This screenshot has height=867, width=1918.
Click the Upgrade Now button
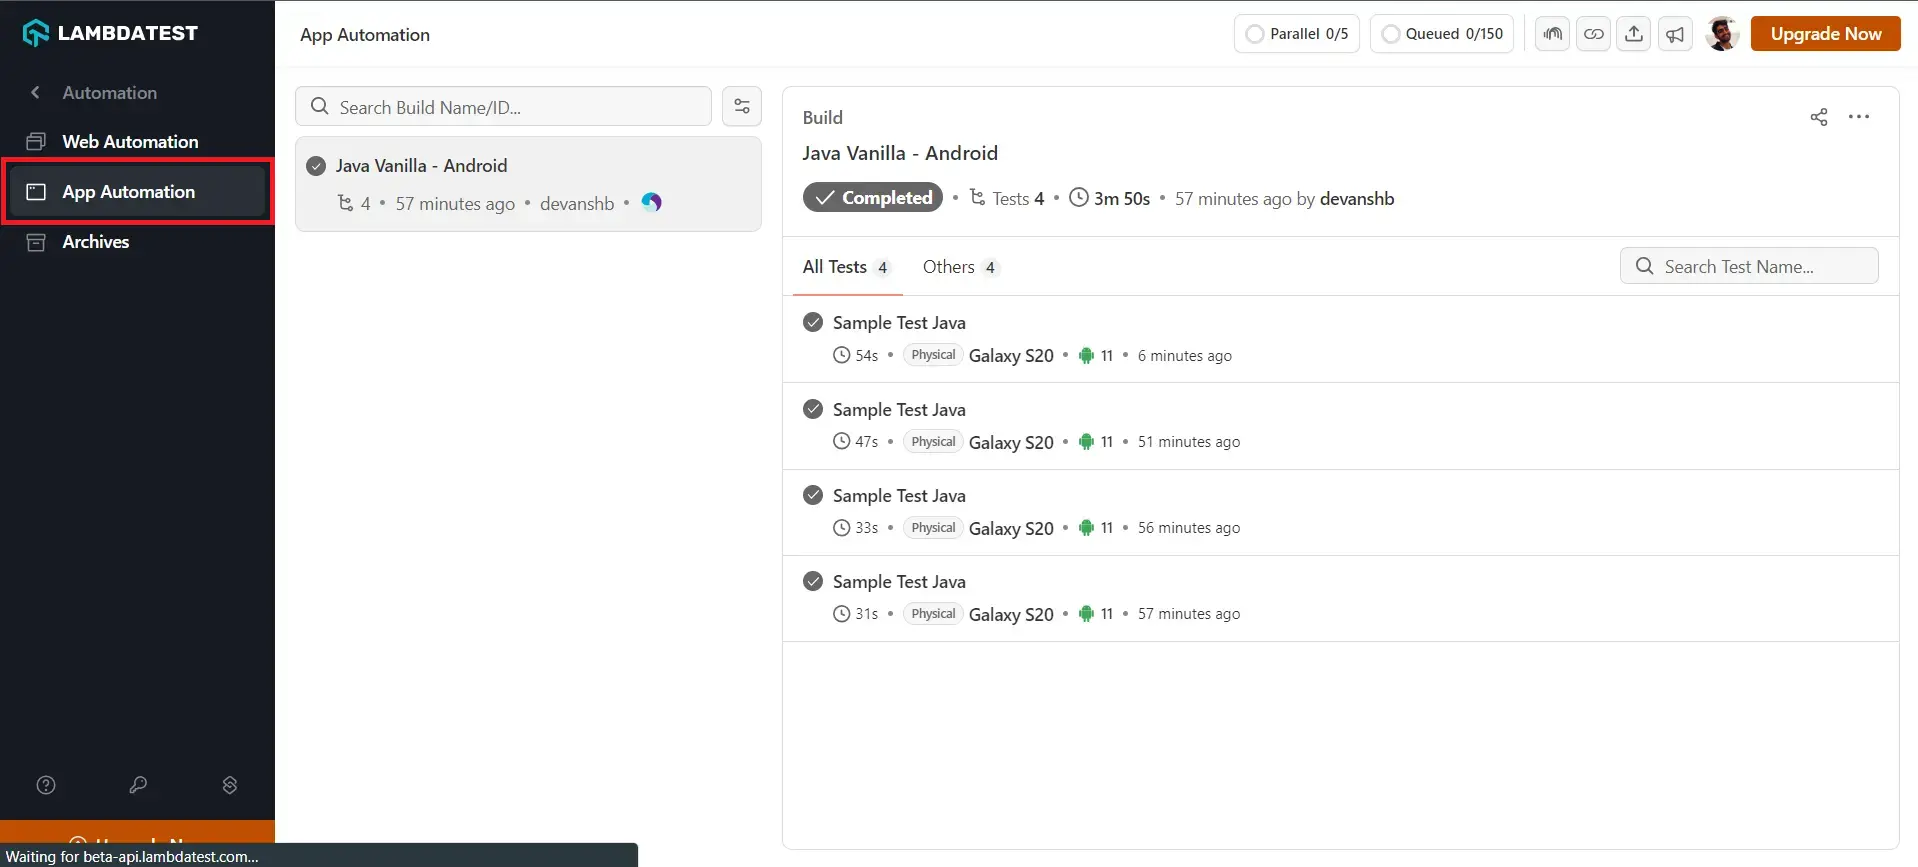click(x=1826, y=34)
